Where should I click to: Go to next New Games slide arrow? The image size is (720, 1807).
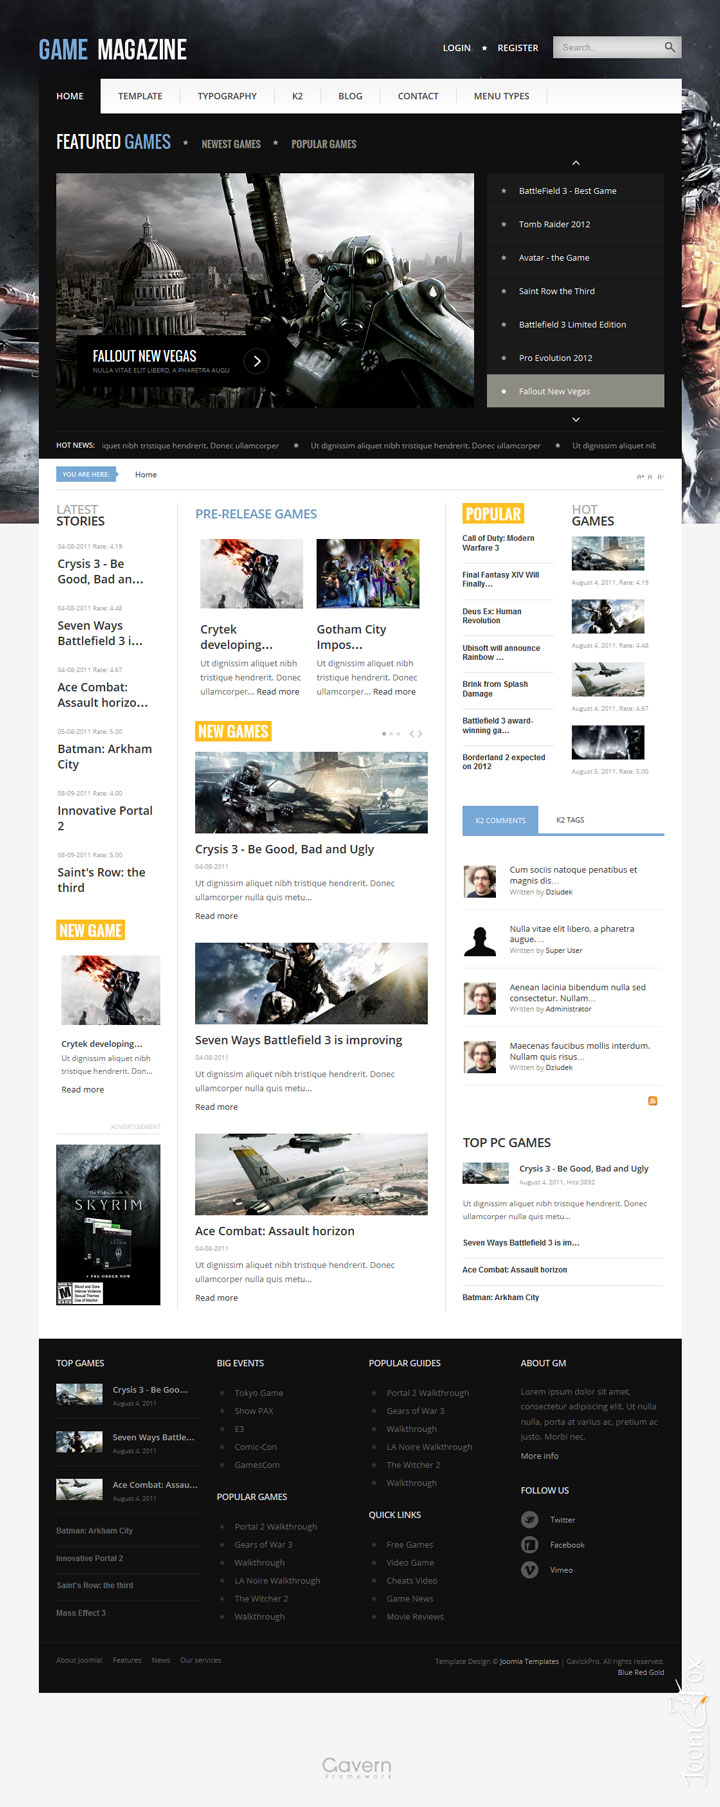[420, 733]
